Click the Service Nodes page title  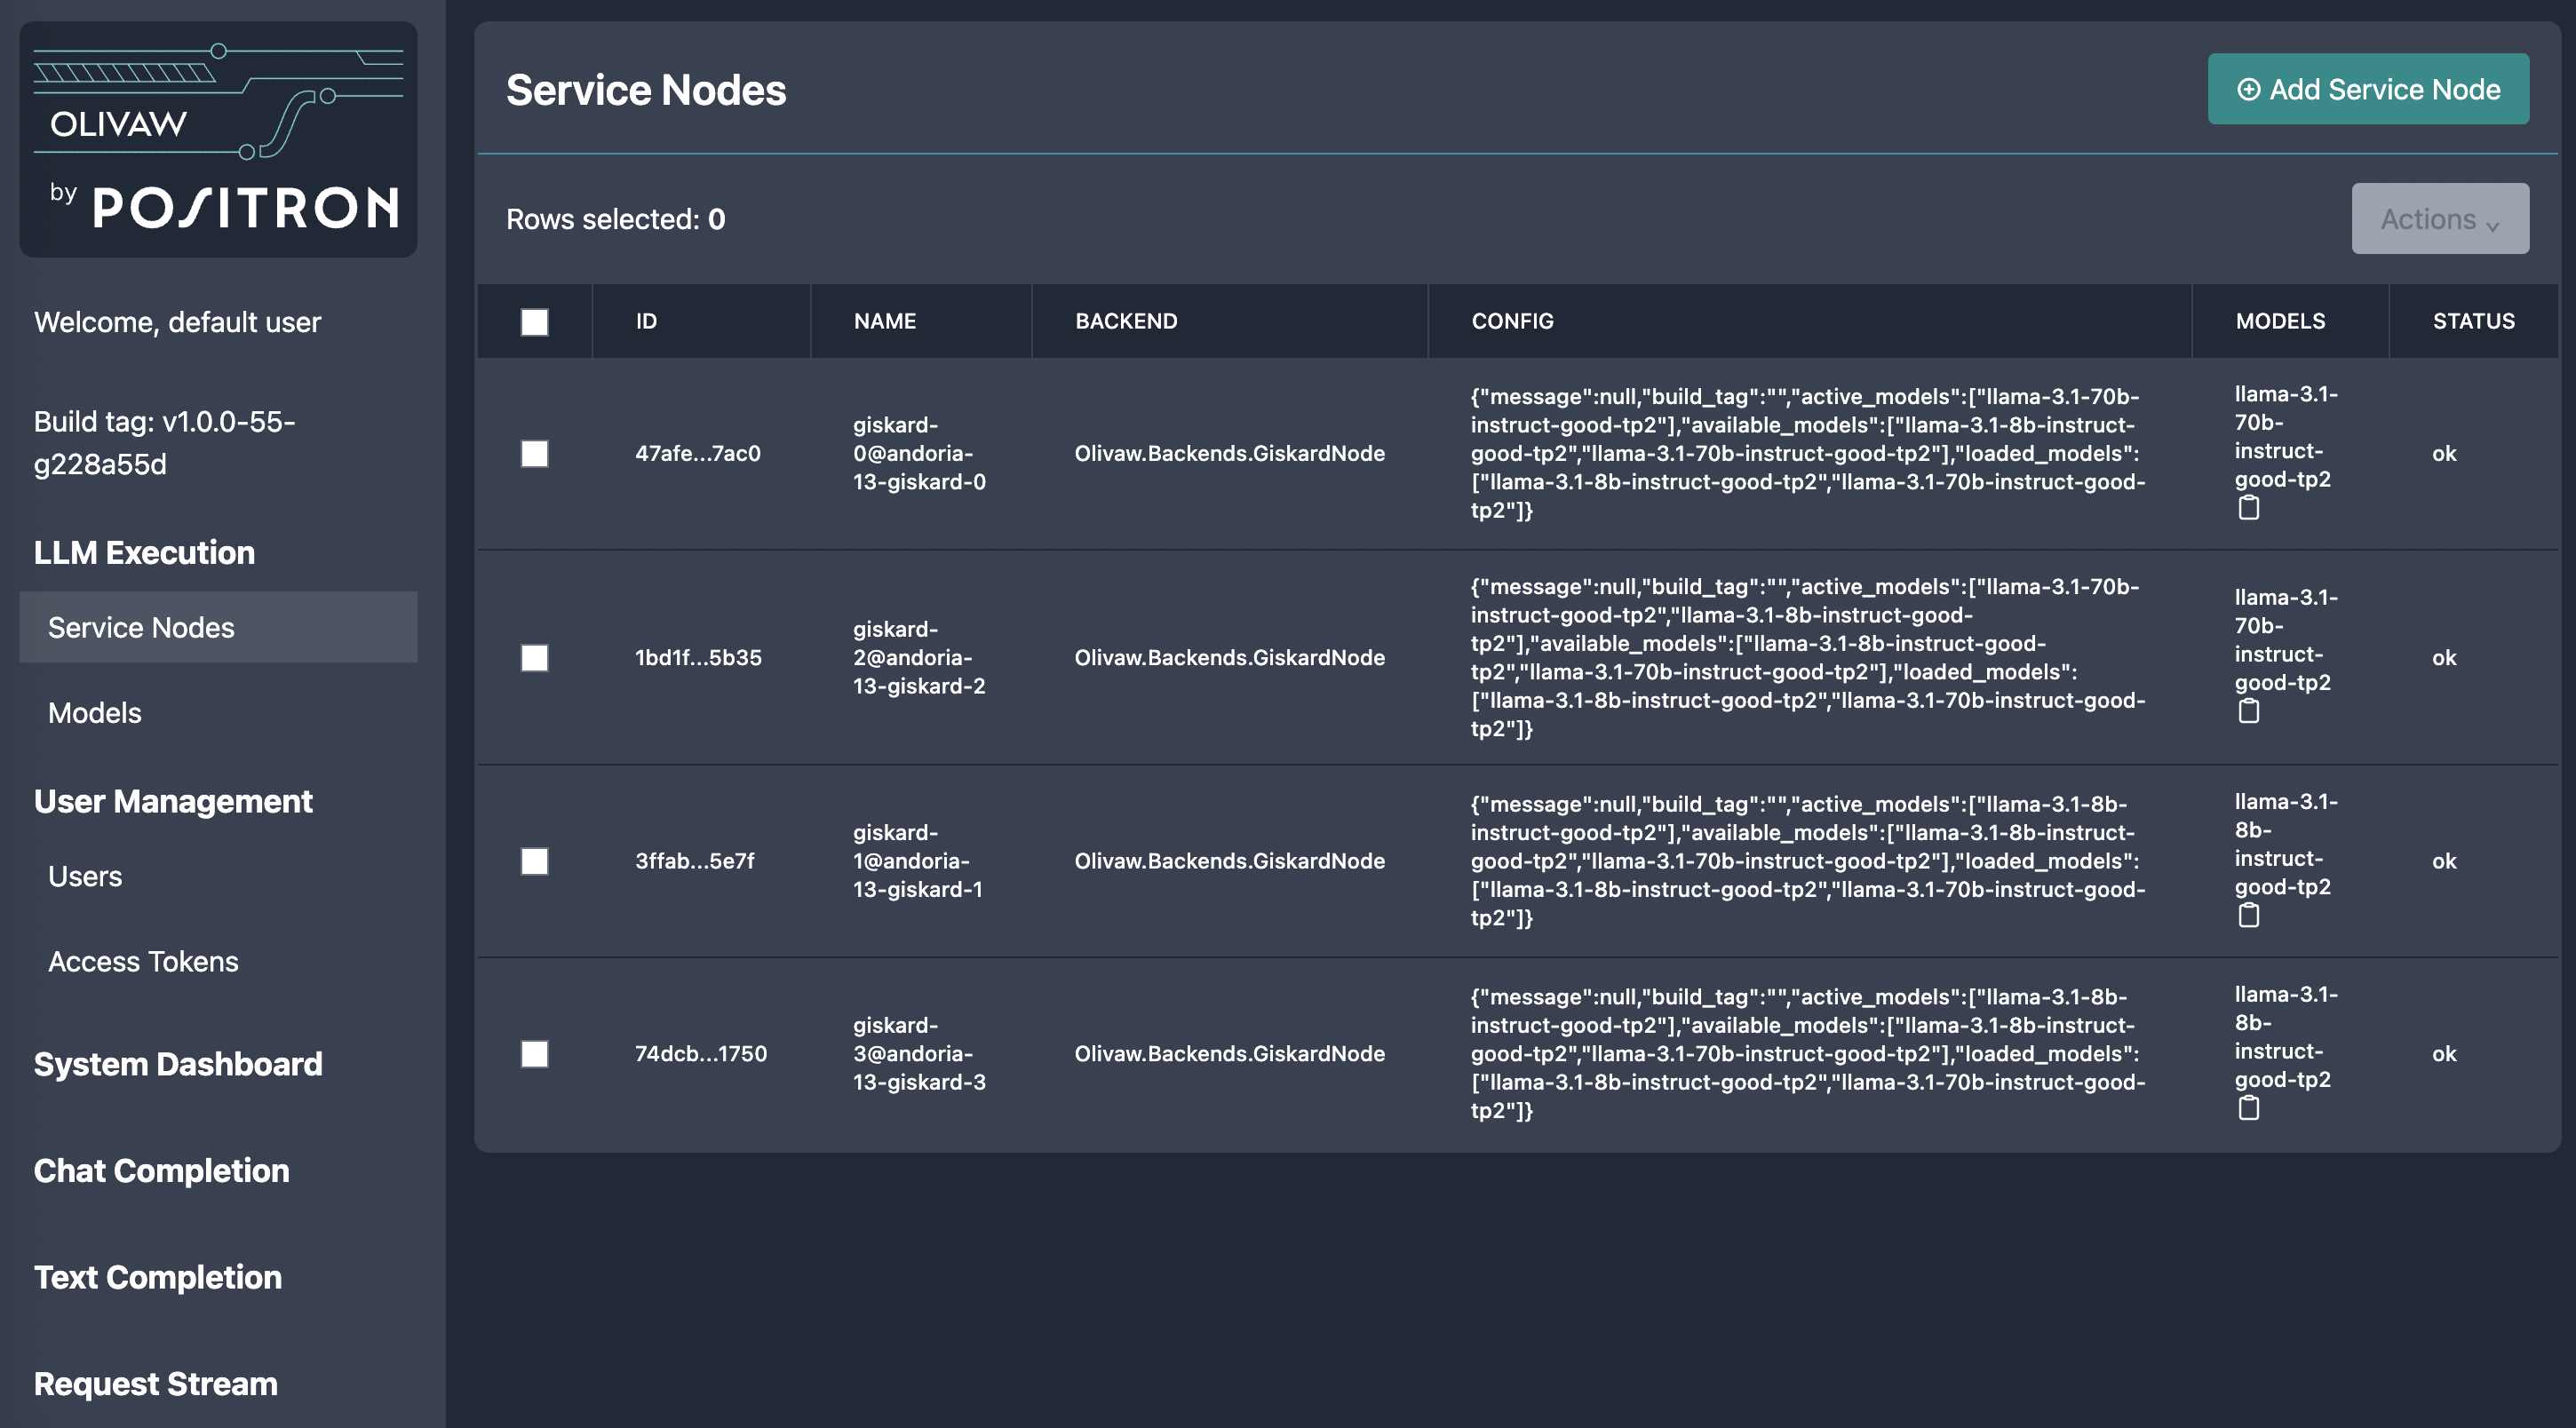646,90
